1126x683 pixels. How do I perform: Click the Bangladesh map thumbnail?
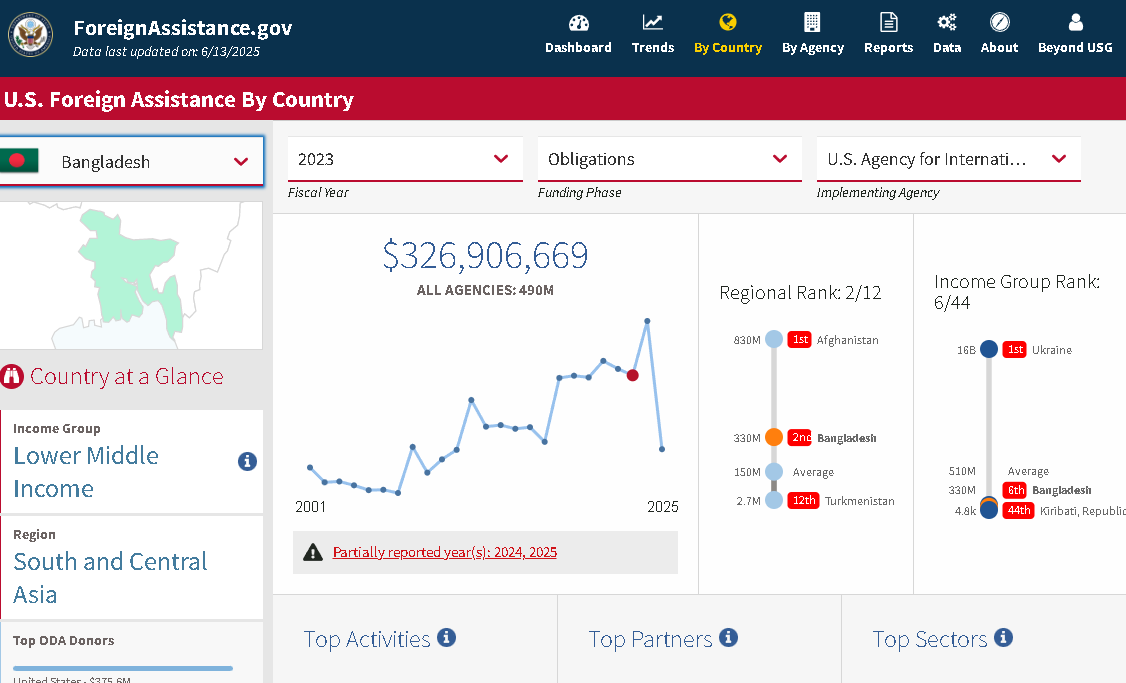pyautogui.click(x=131, y=275)
